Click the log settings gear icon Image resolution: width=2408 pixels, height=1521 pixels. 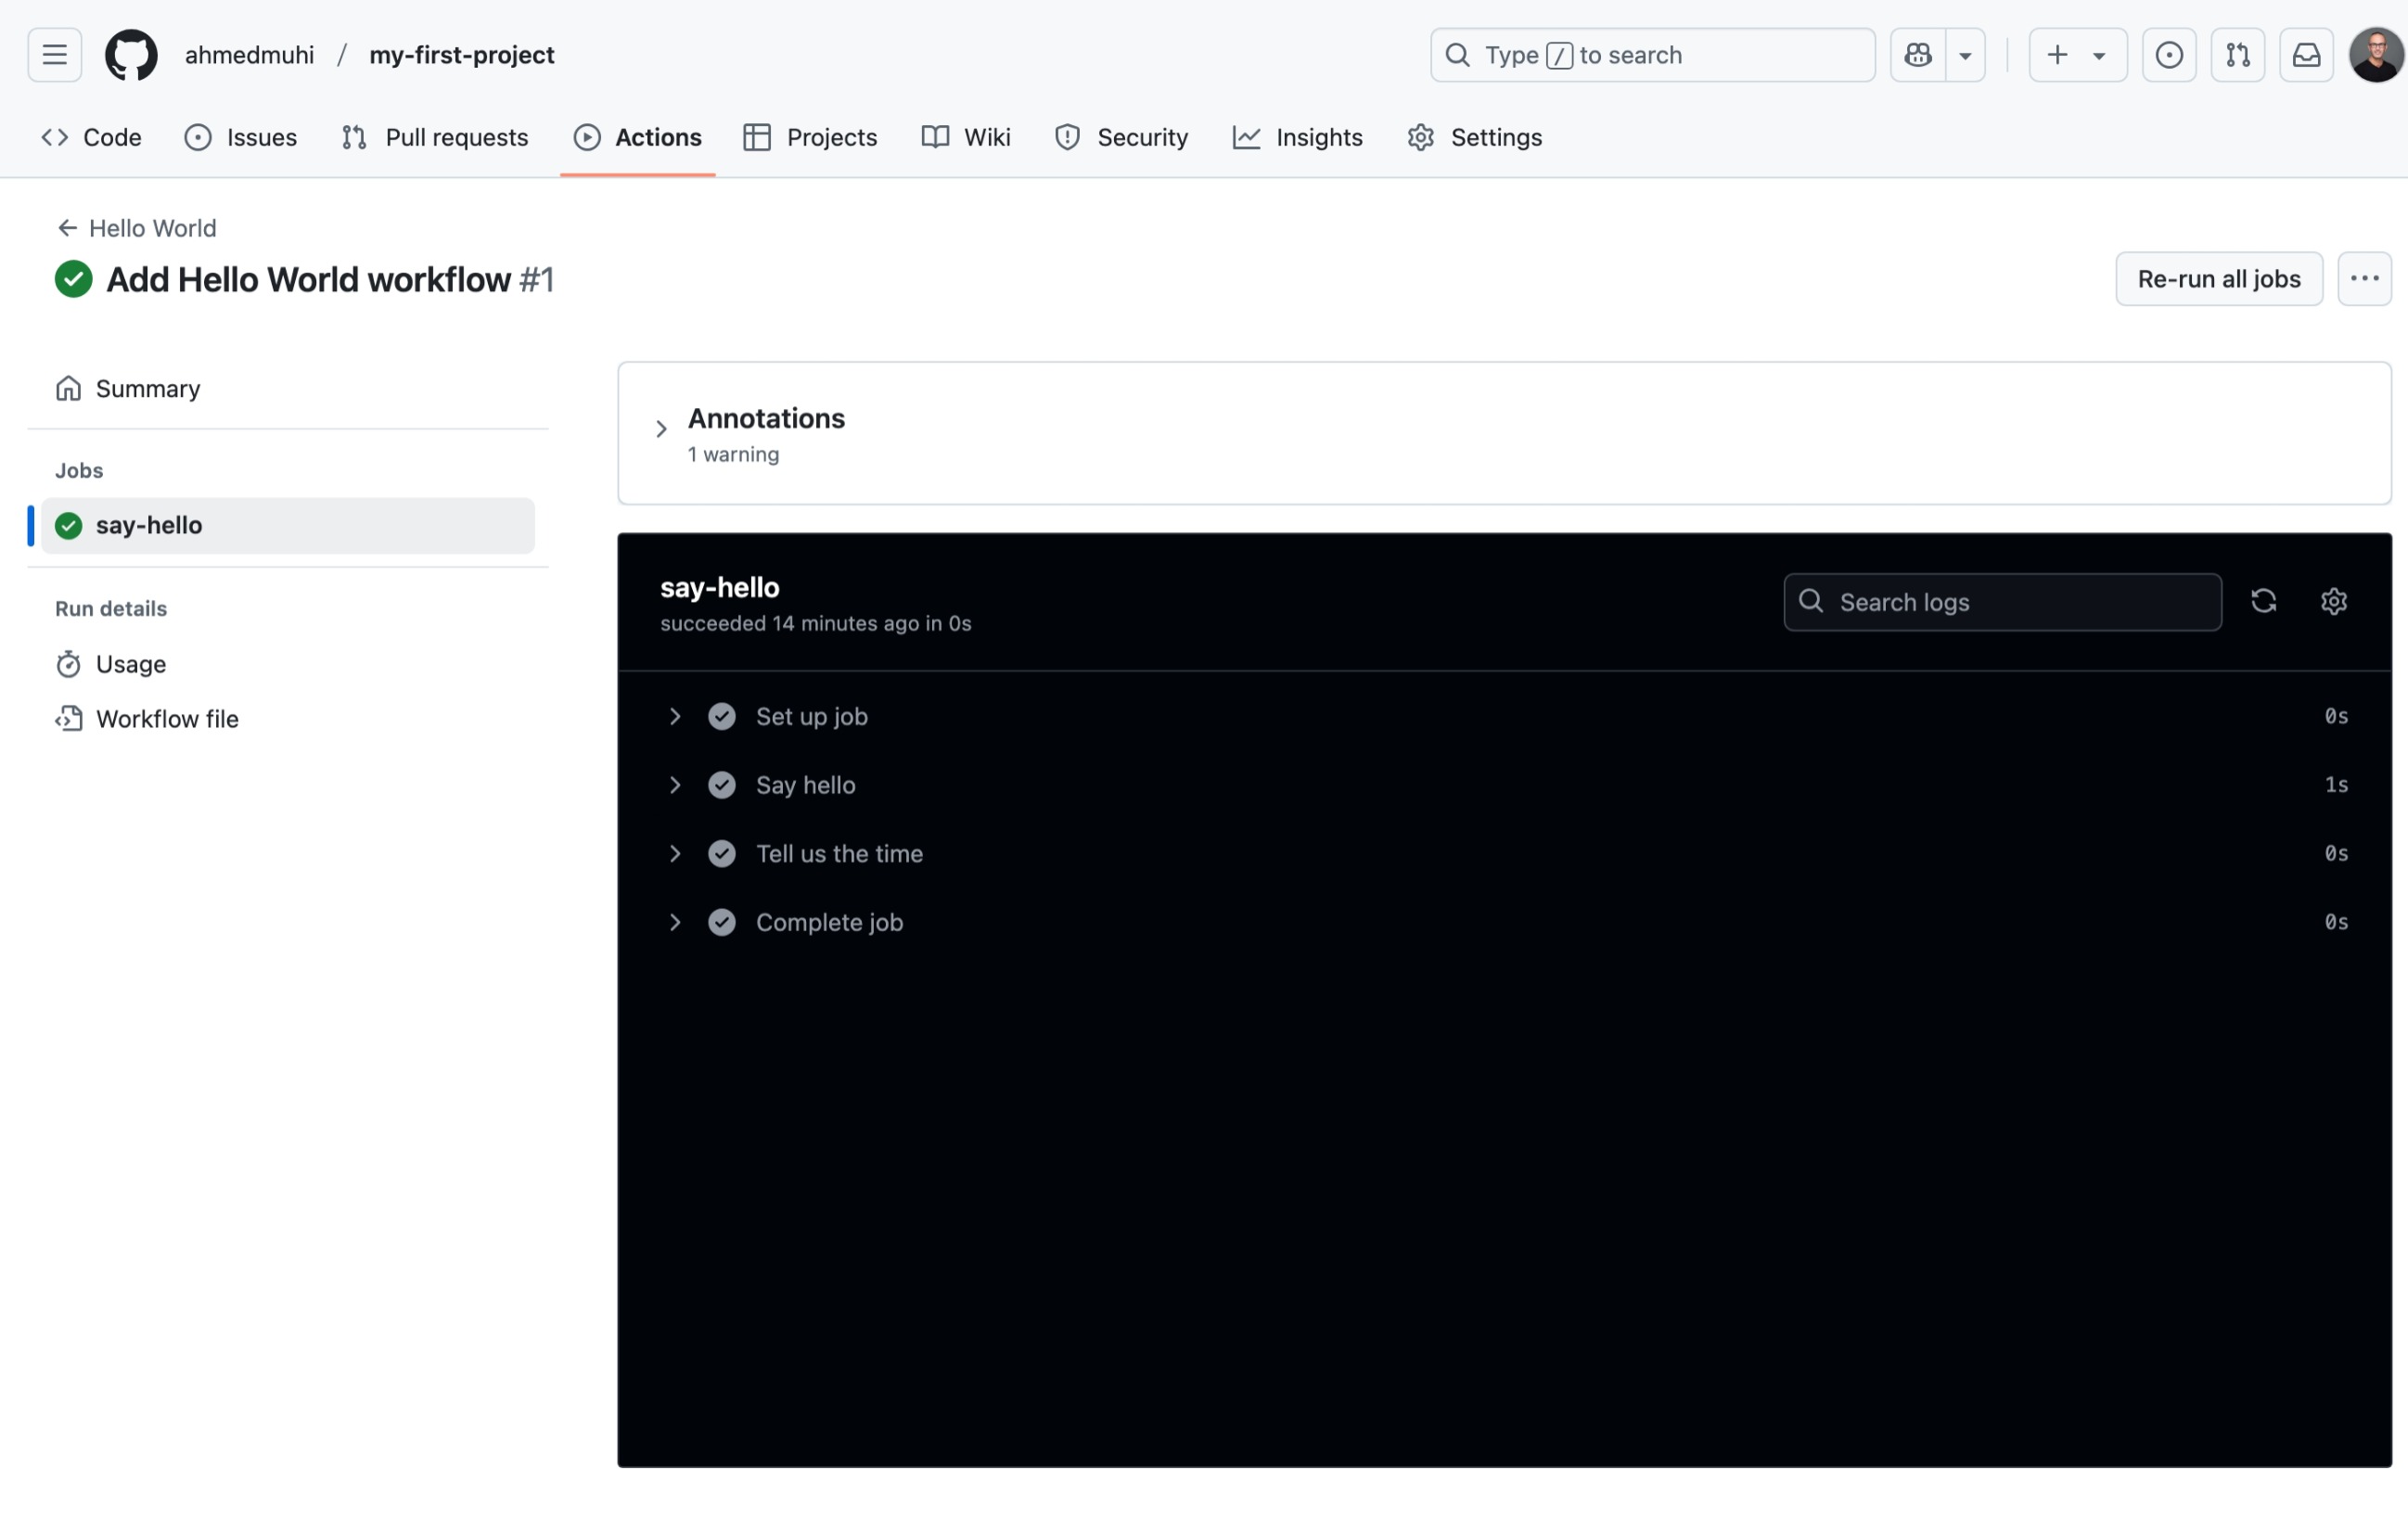2333,601
